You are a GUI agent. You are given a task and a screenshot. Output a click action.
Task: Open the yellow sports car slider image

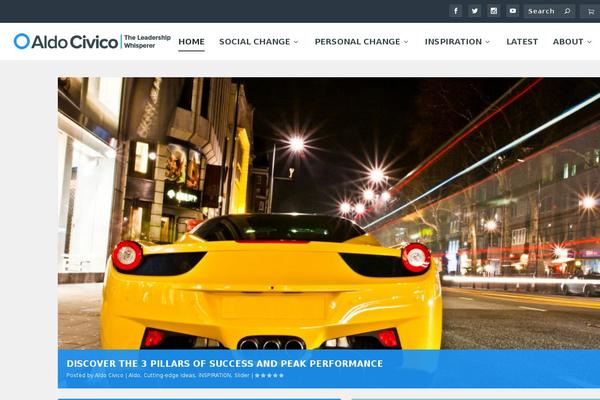tap(329, 213)
